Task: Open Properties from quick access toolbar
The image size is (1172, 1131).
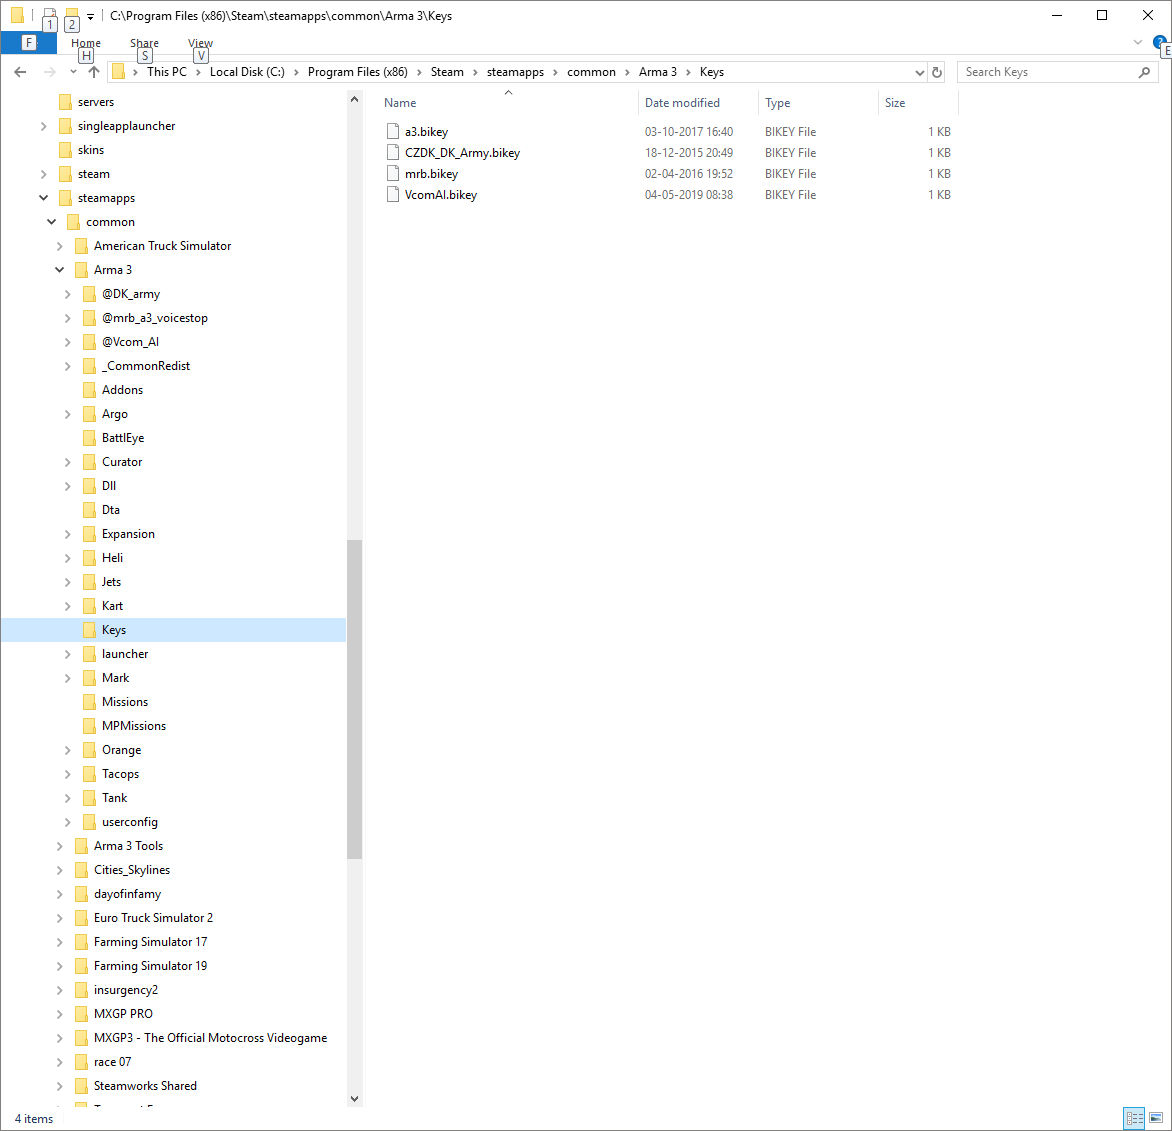Action: (49, 16)
